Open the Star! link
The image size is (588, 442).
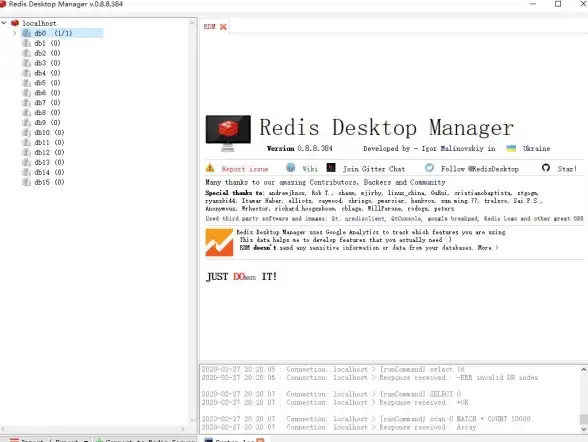[567, 169]
